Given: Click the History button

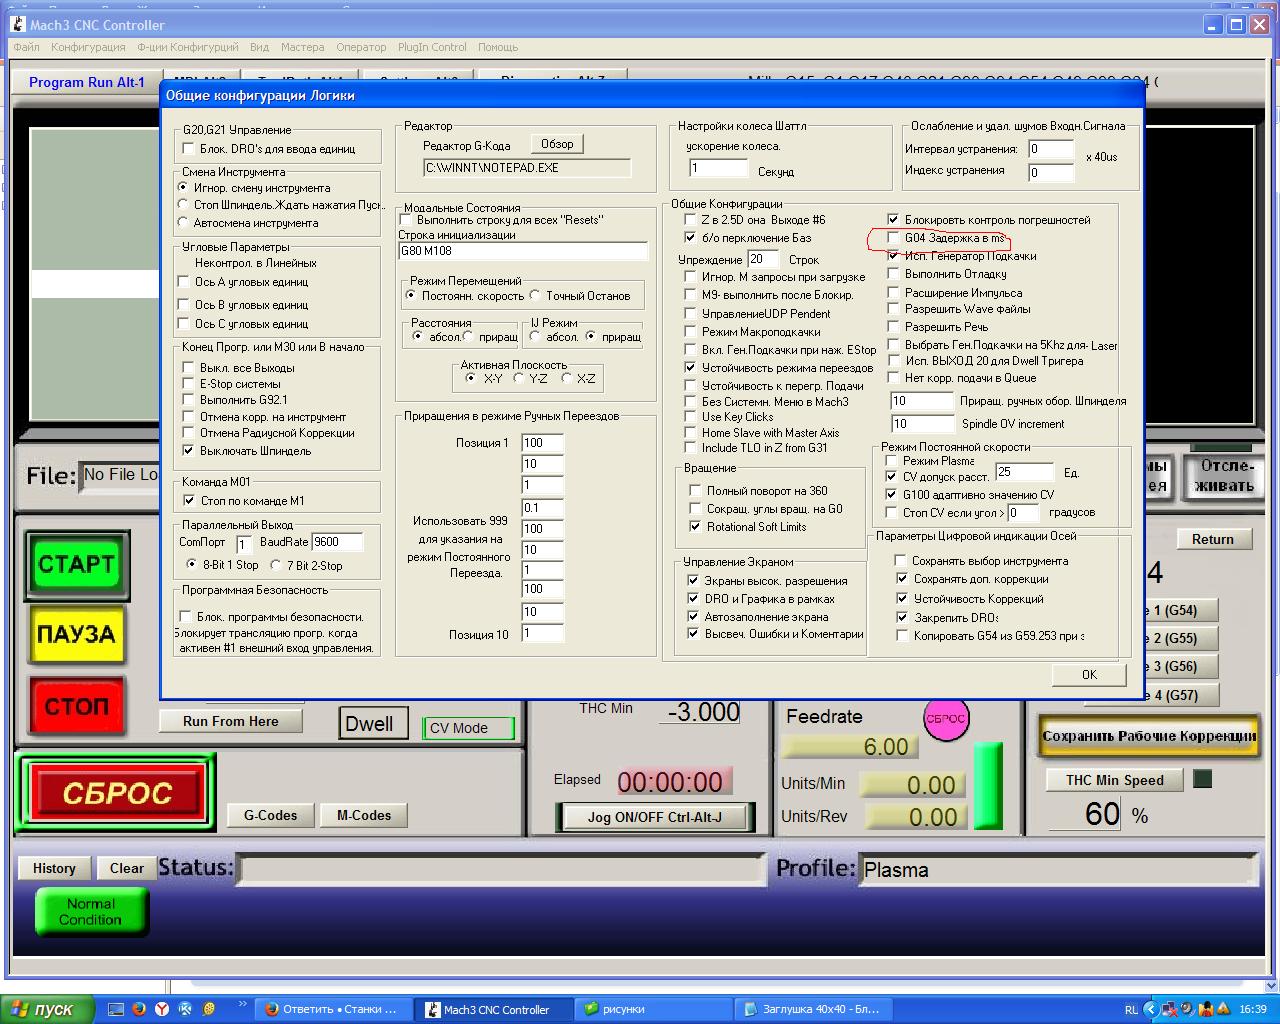Looking at the screenshot, I should coord(54,868).
